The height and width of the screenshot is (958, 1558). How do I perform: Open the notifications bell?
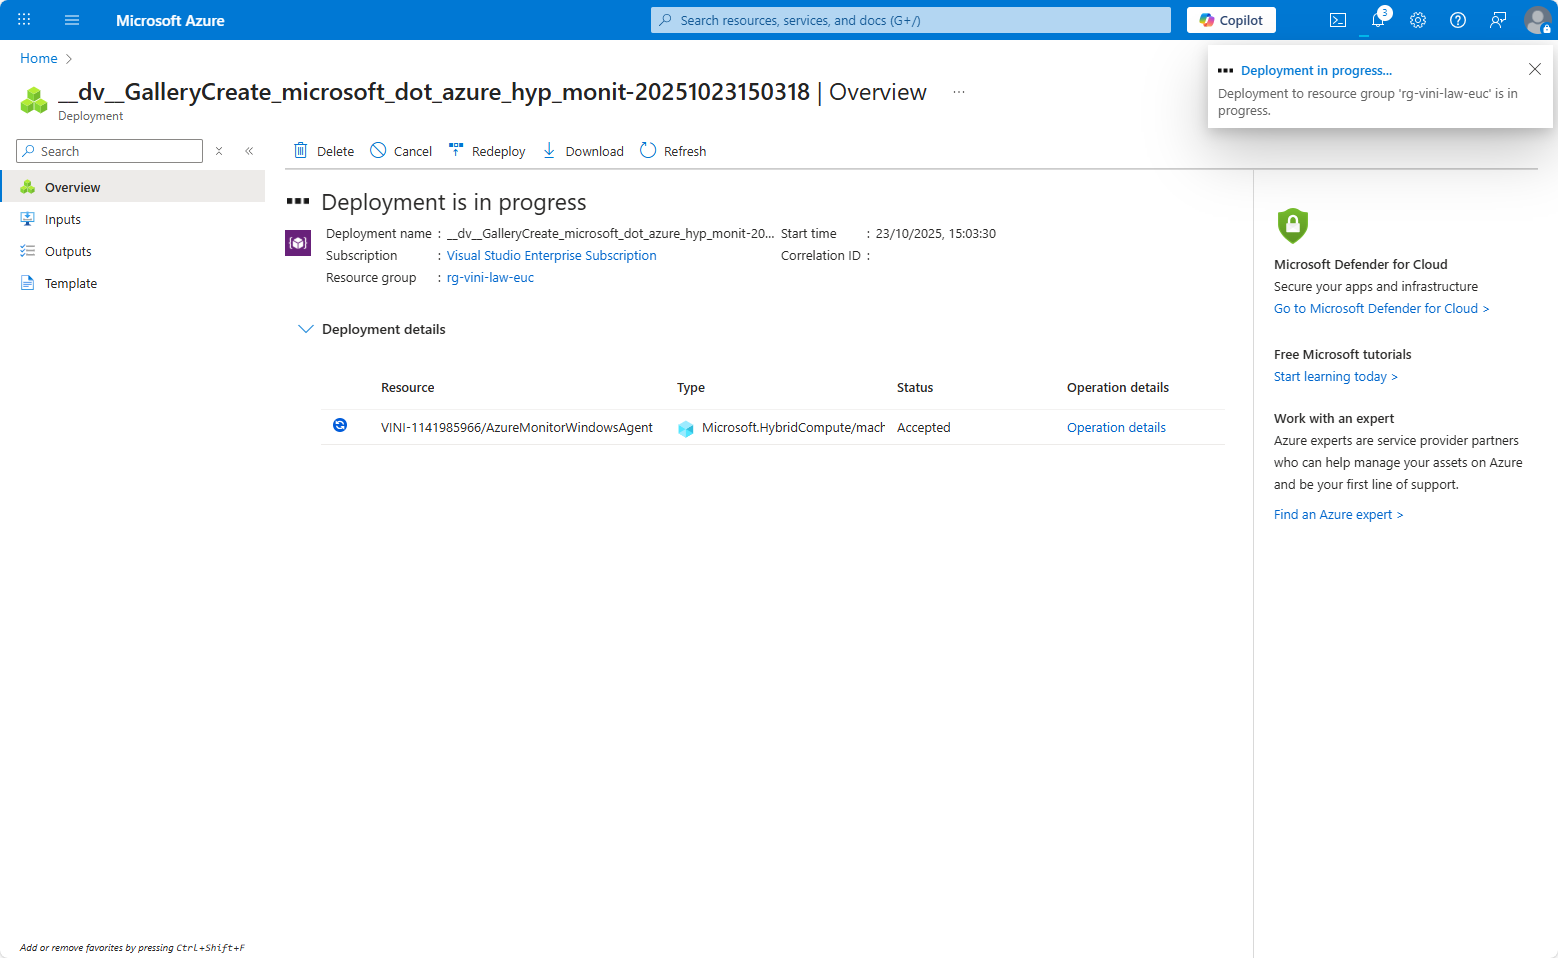tap(1378, 20)
